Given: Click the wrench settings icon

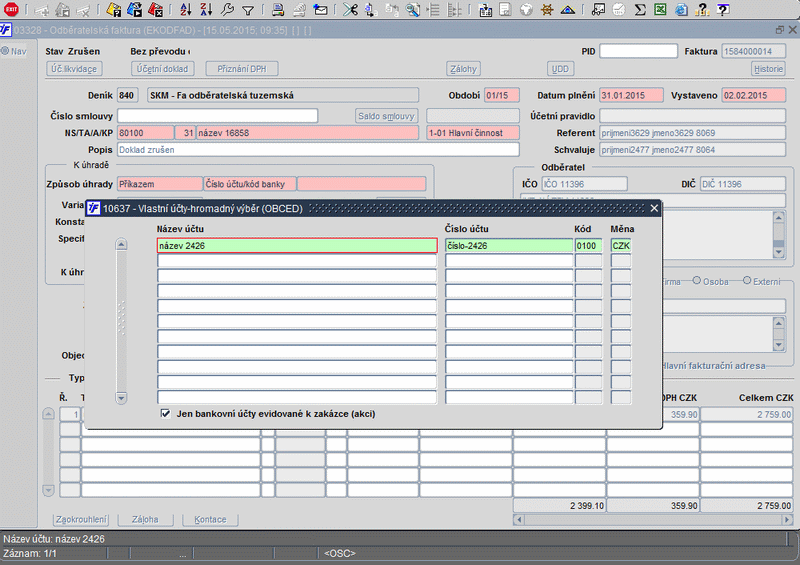Looking at the screenshot, I should 227,10.
